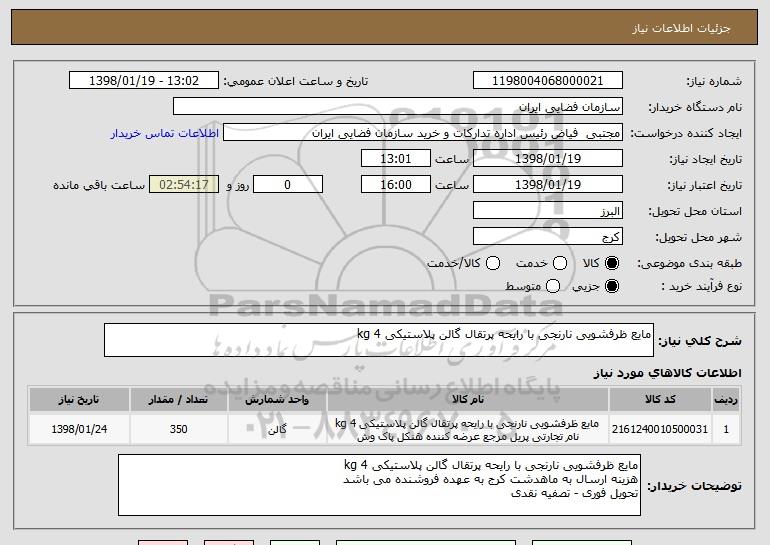Click the remaining time countdown 02:54:17

click(184, 185)
